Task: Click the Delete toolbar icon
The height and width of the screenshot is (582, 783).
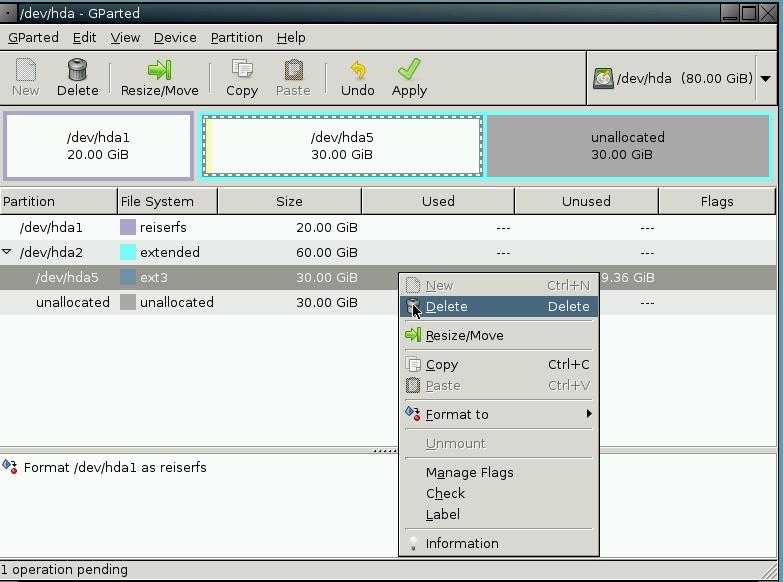Action: point(77,70)
